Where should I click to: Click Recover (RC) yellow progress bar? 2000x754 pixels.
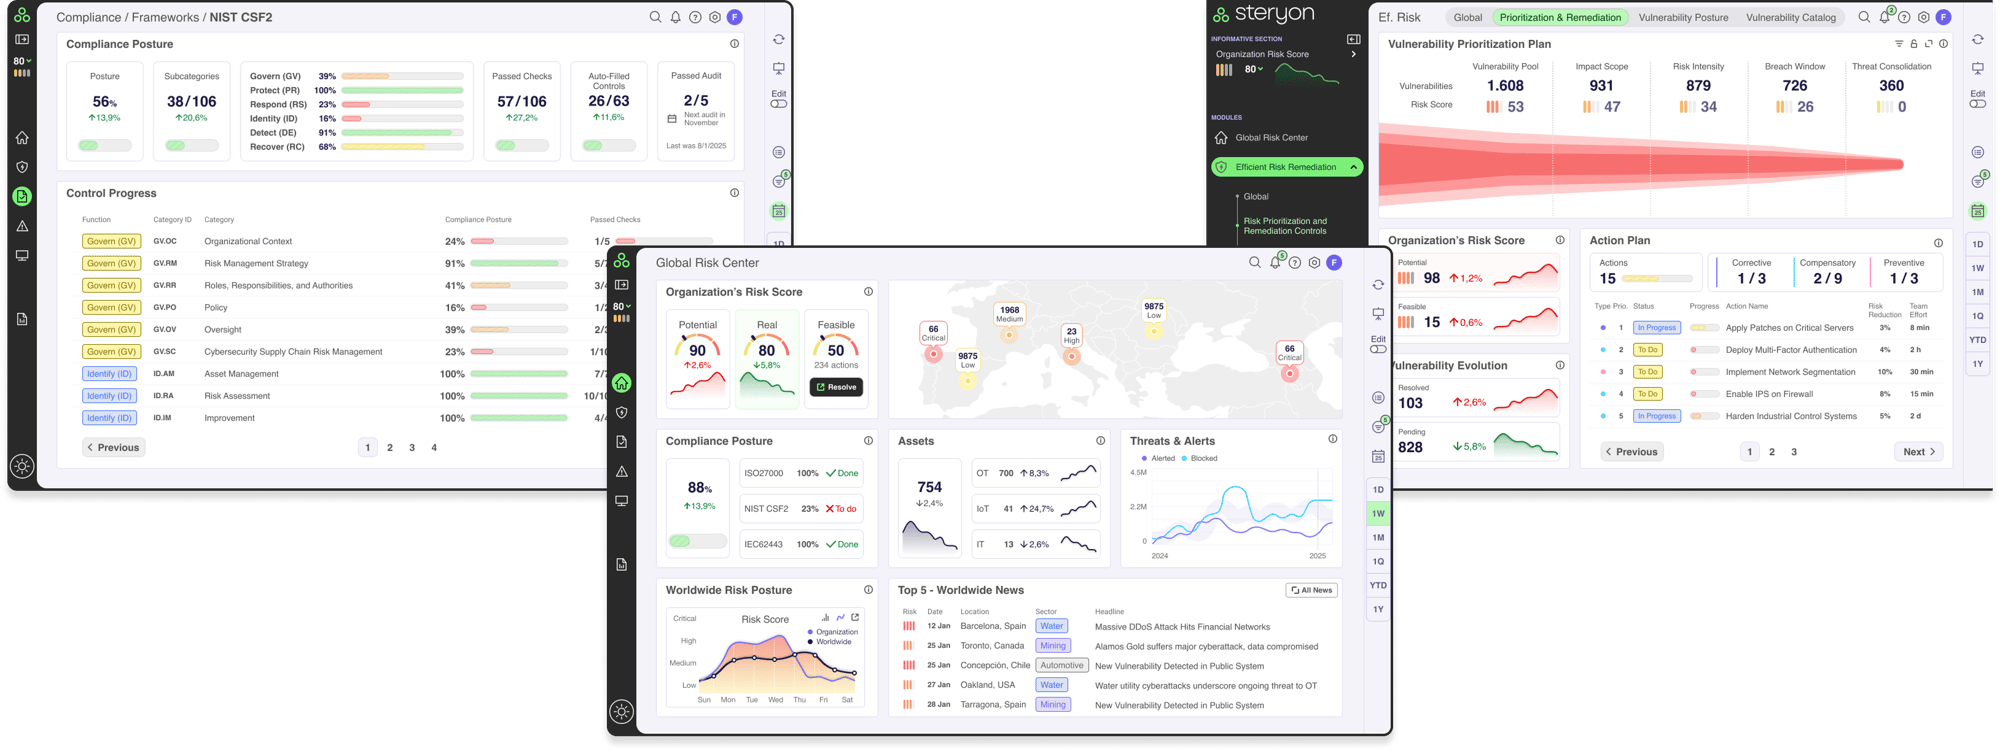(402, 147)
